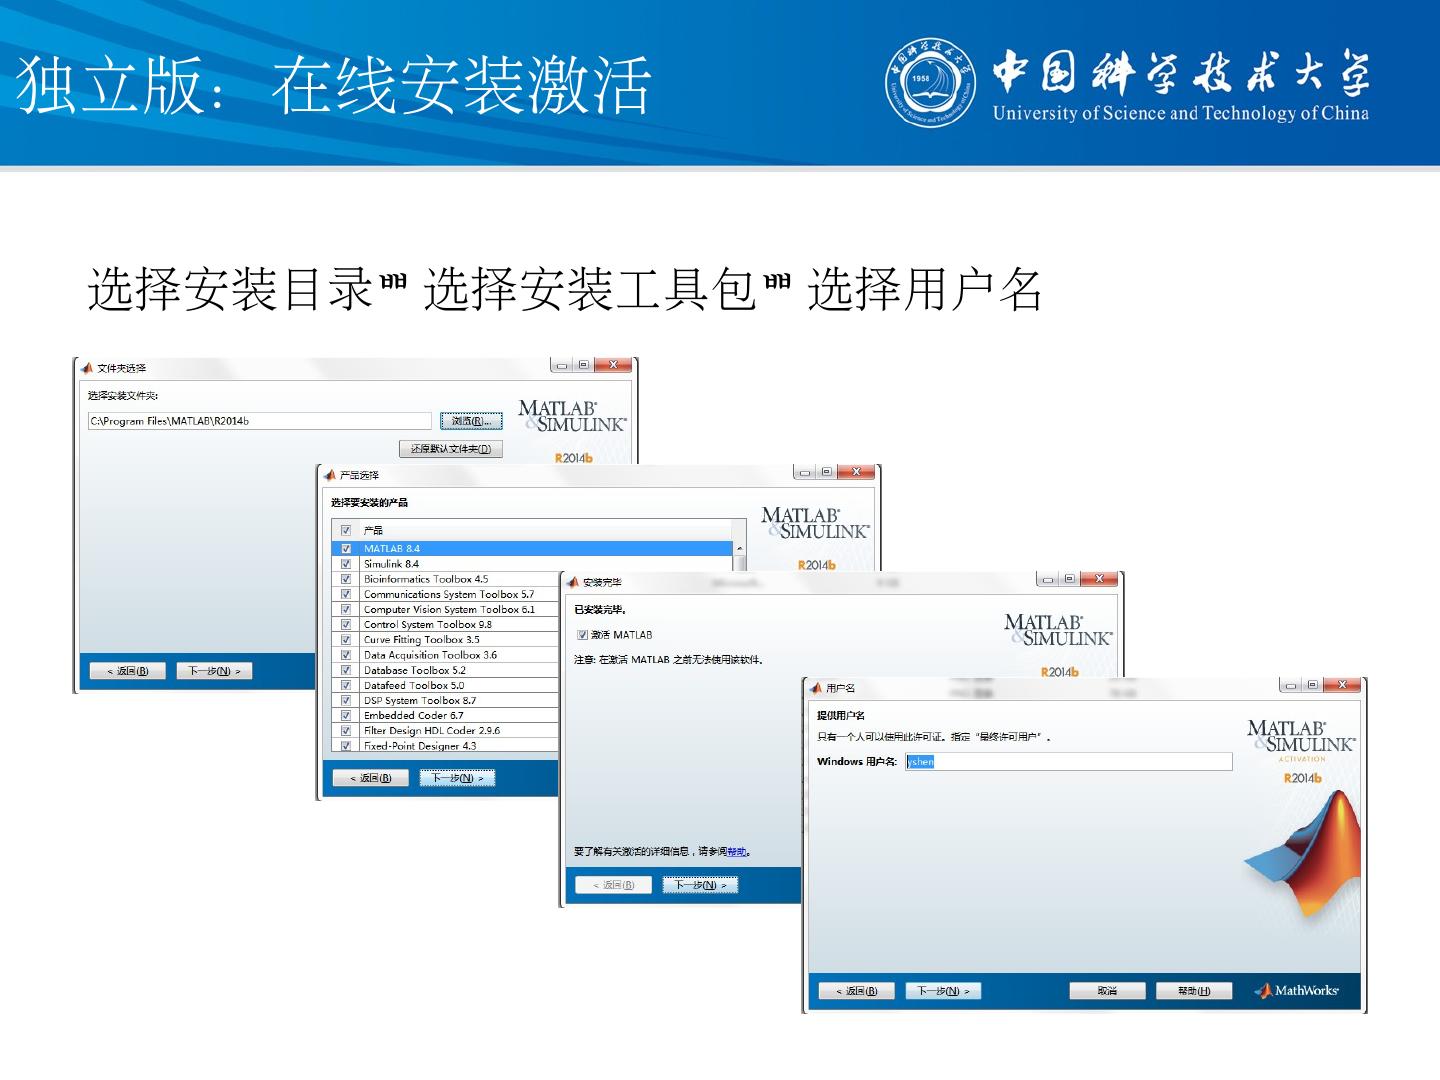Select the "Data Acquisition Toolbox 3.6" row text
Image resolution: width=1440 pixels, height=1080 pixels.
430,655
